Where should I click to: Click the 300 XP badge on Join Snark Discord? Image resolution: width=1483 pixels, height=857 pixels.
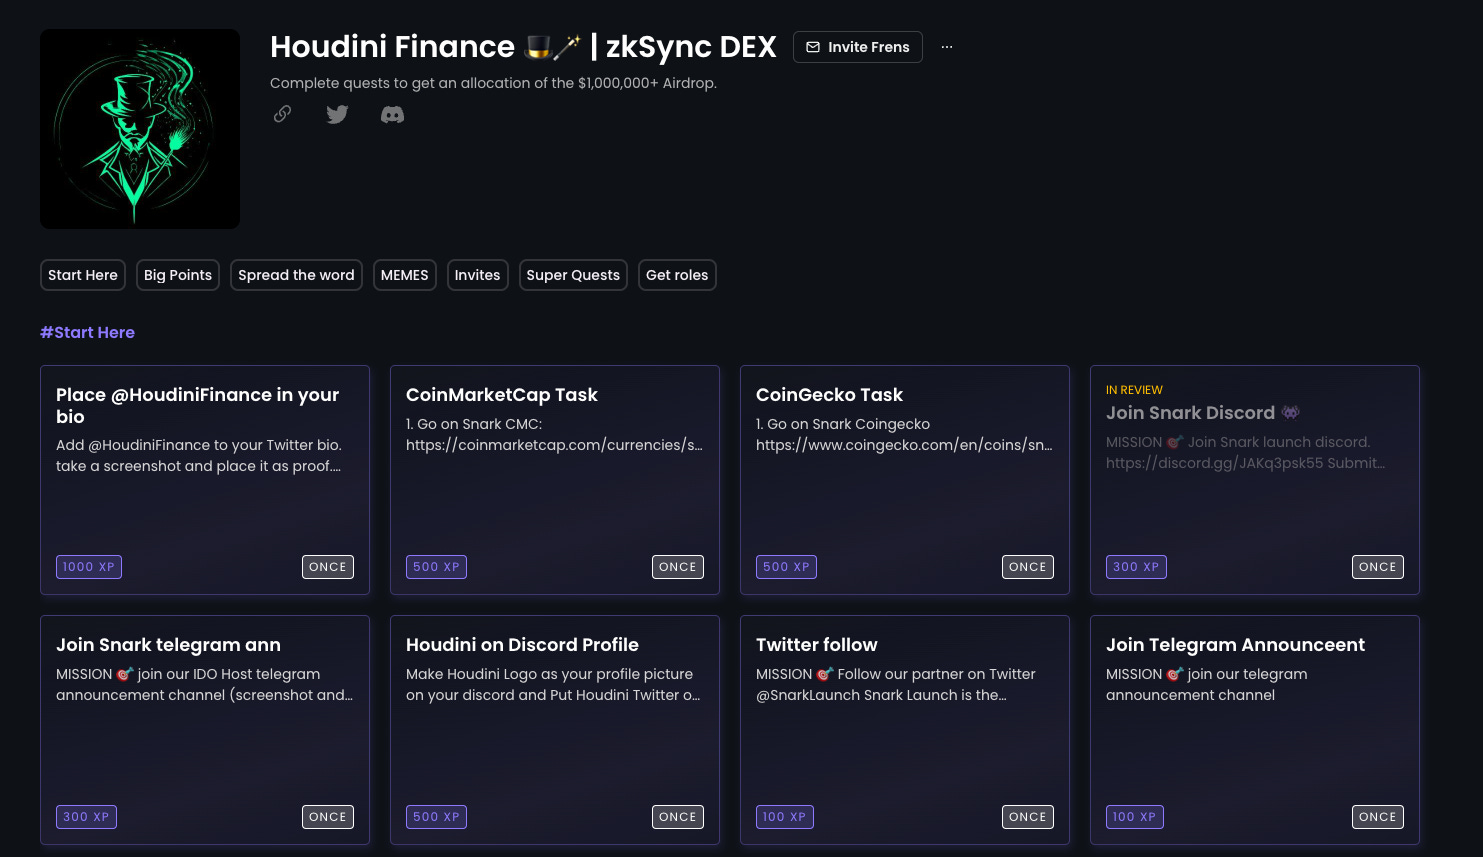[x=1136, y=567]
